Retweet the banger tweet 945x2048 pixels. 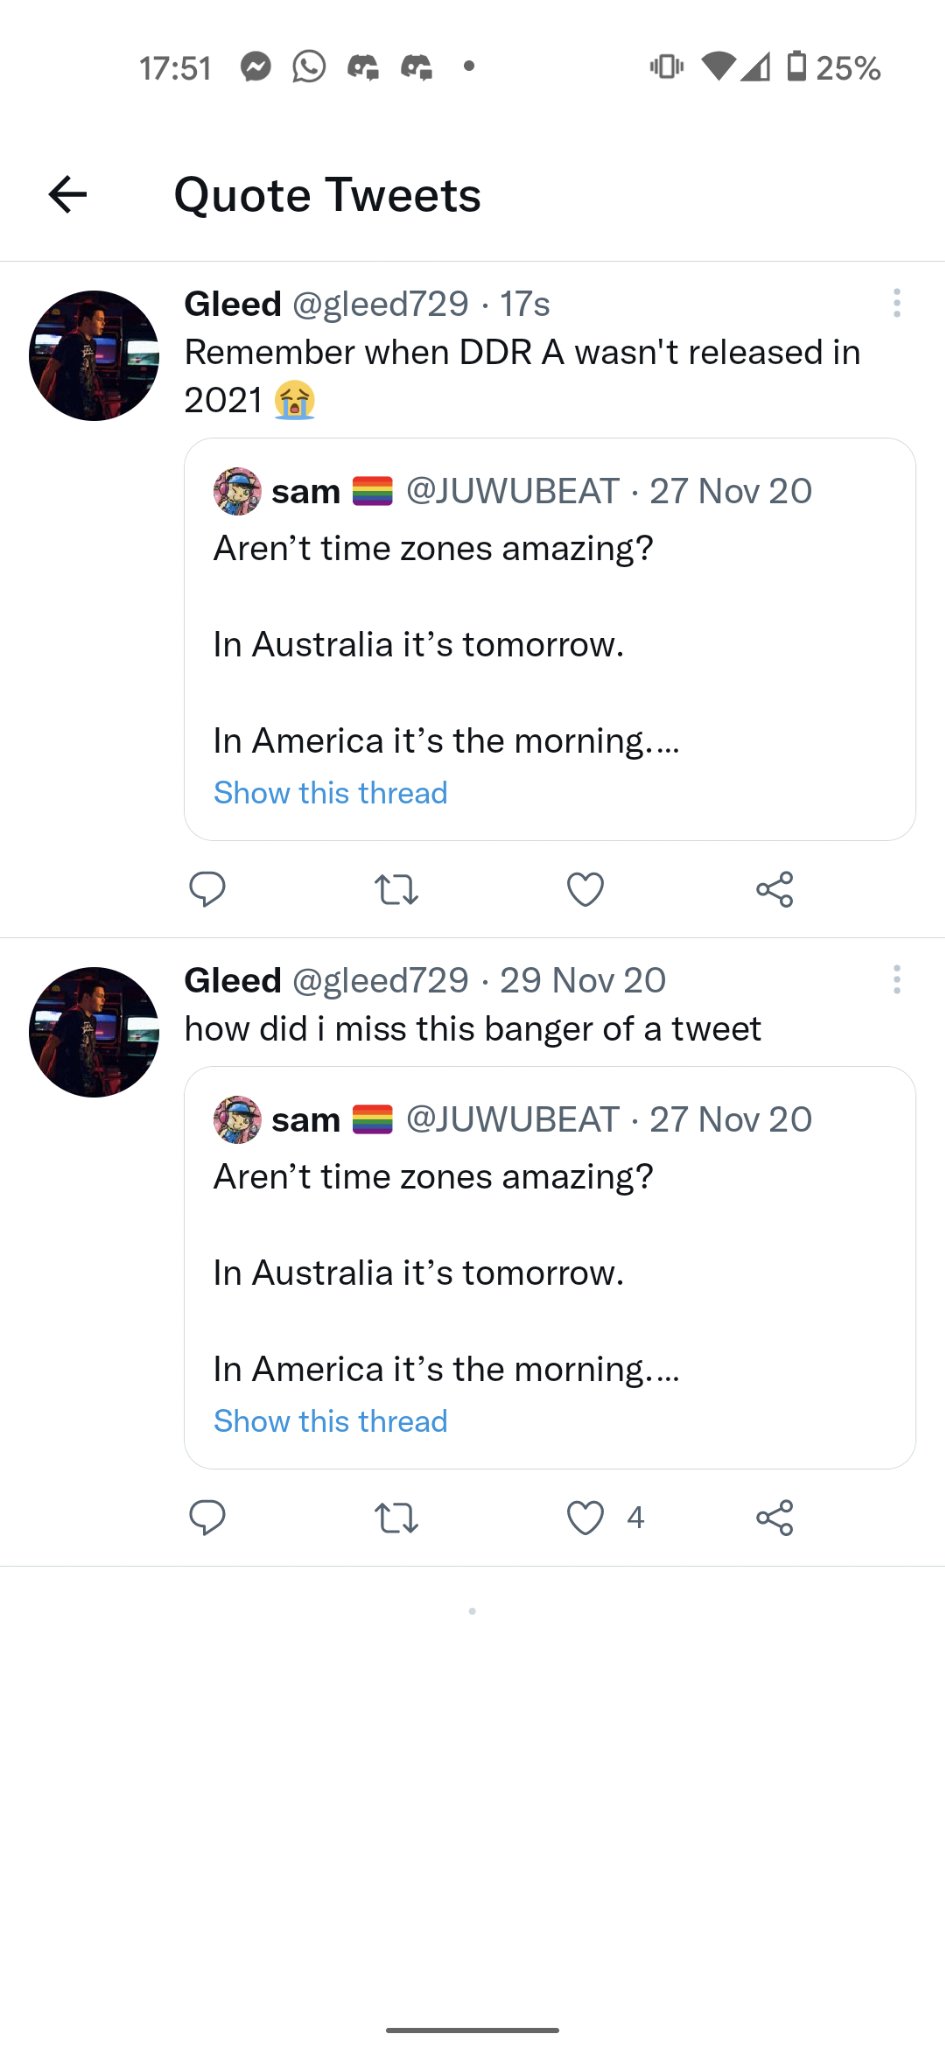coord(396,1518)
